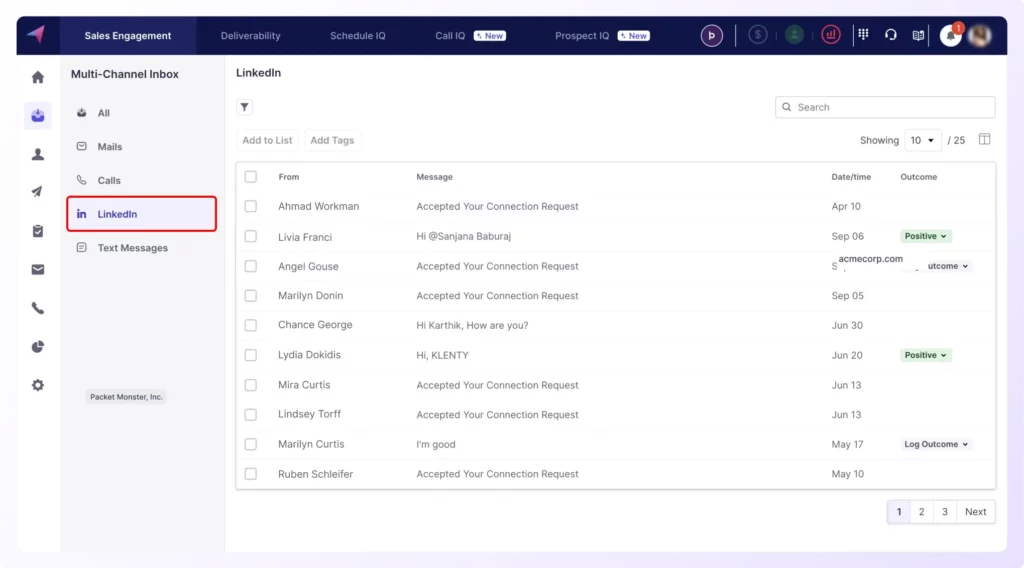Tick the checkbox for Angel Gouse

251,266
